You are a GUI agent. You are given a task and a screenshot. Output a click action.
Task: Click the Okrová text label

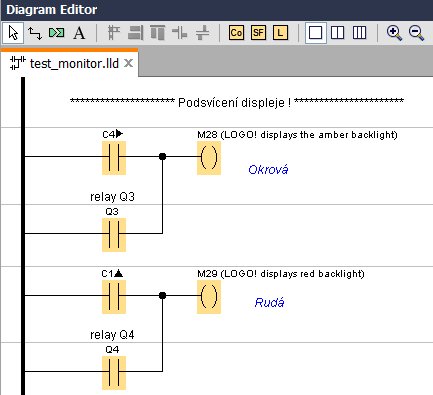(x=268, y=170)
